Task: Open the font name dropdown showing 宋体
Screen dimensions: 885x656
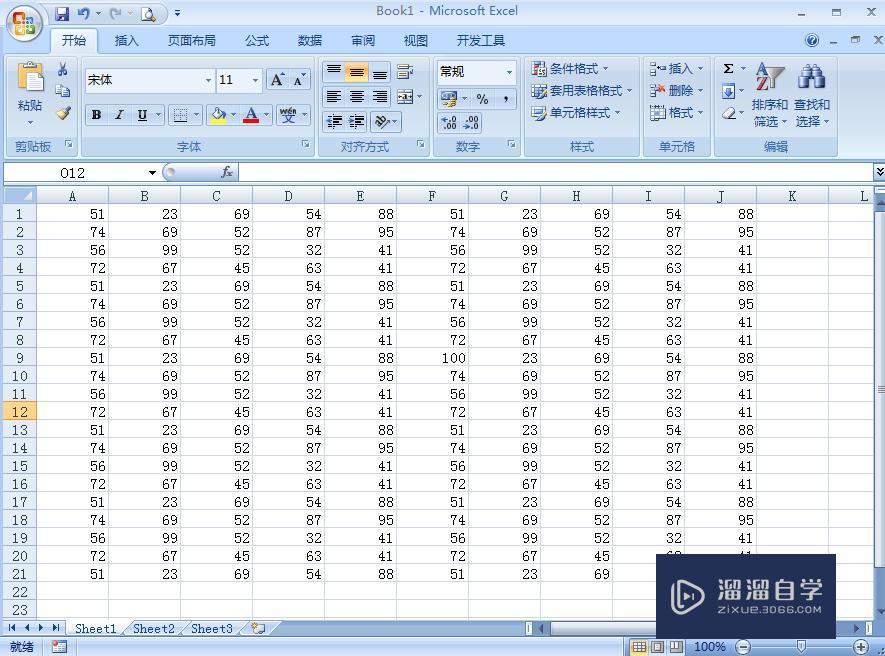Action: click(x=207, y=80)
